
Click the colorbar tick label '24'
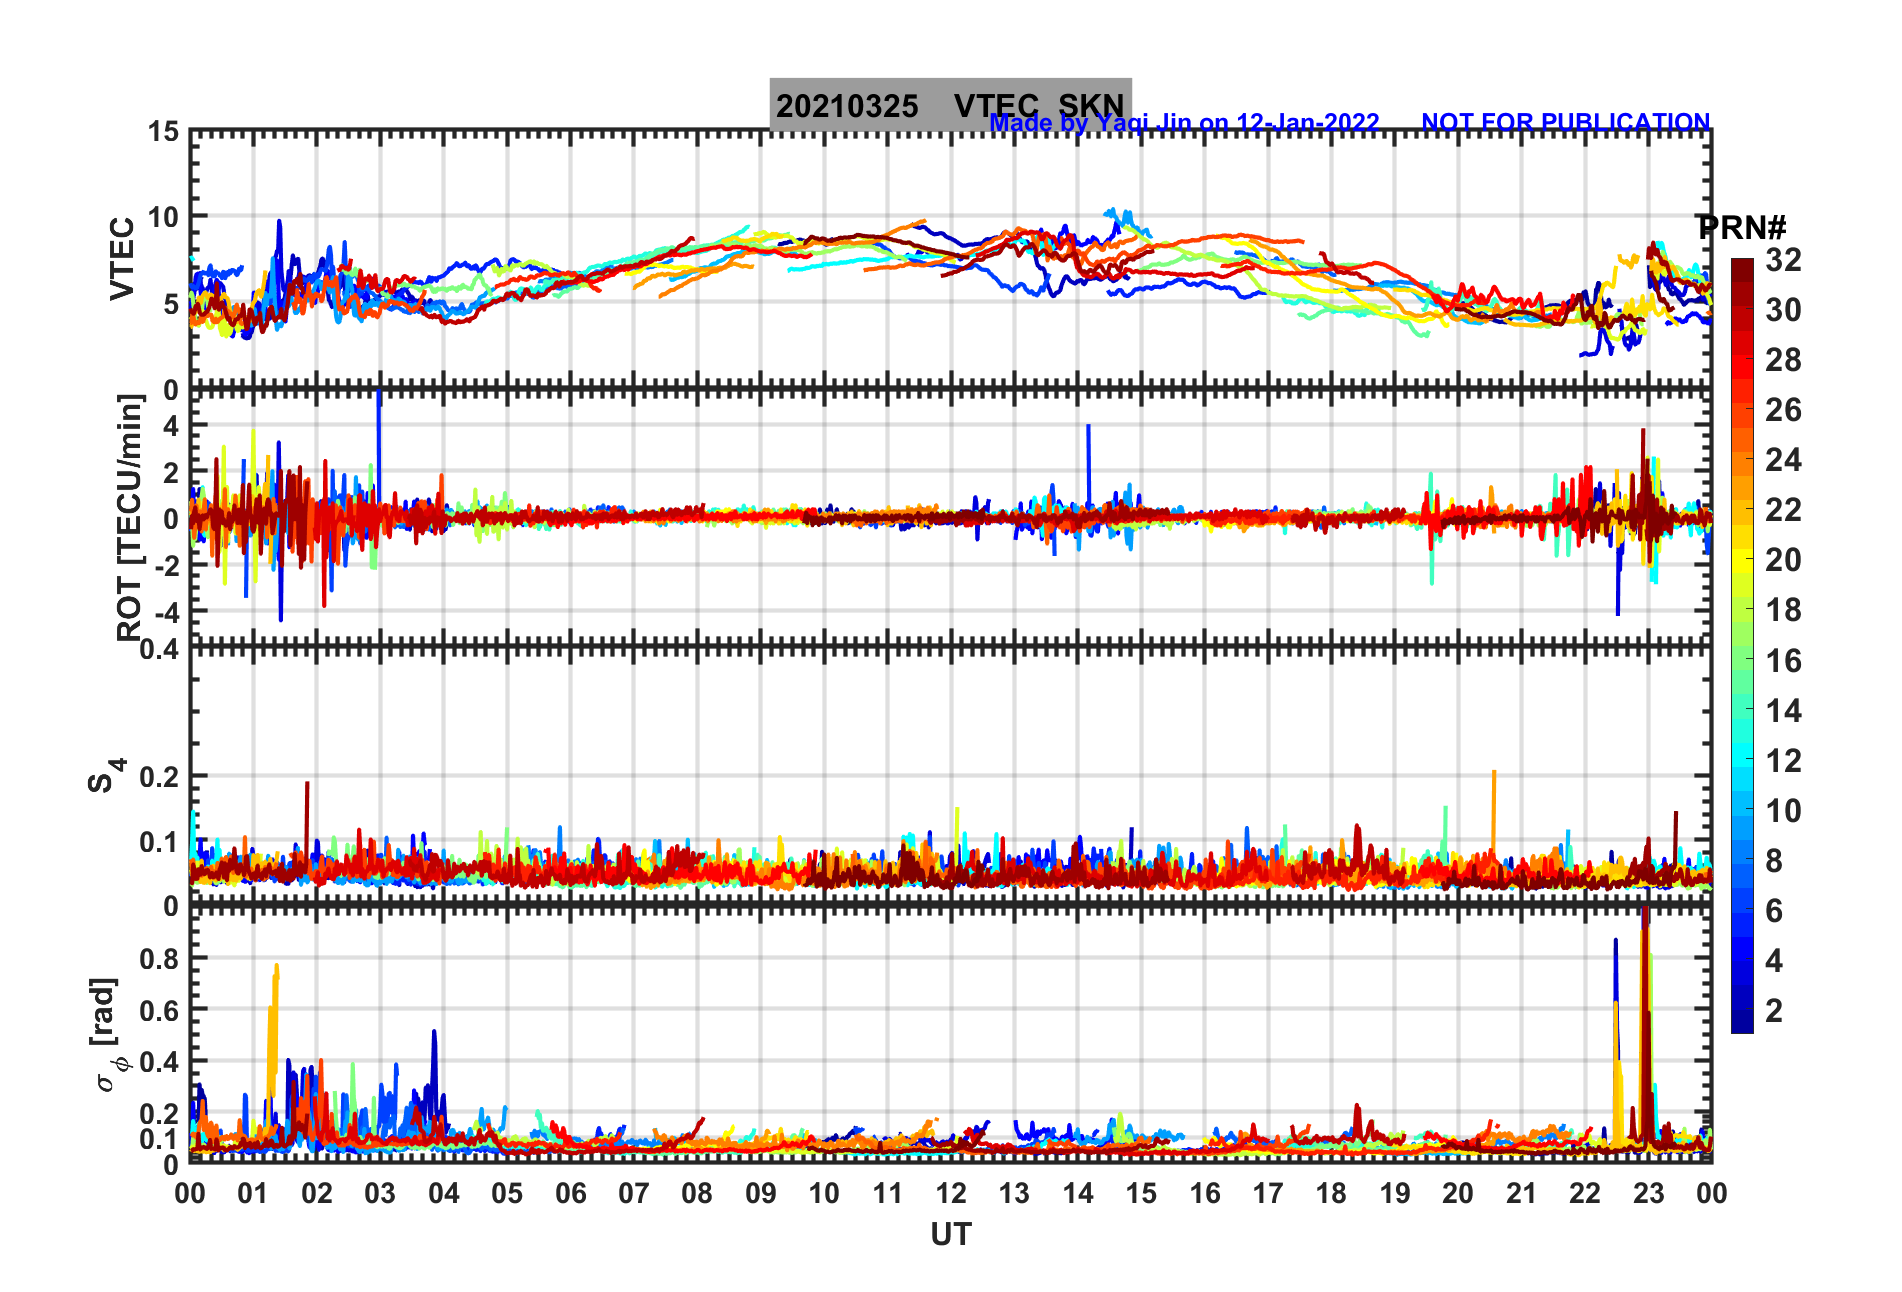(x=1783, y=460)
